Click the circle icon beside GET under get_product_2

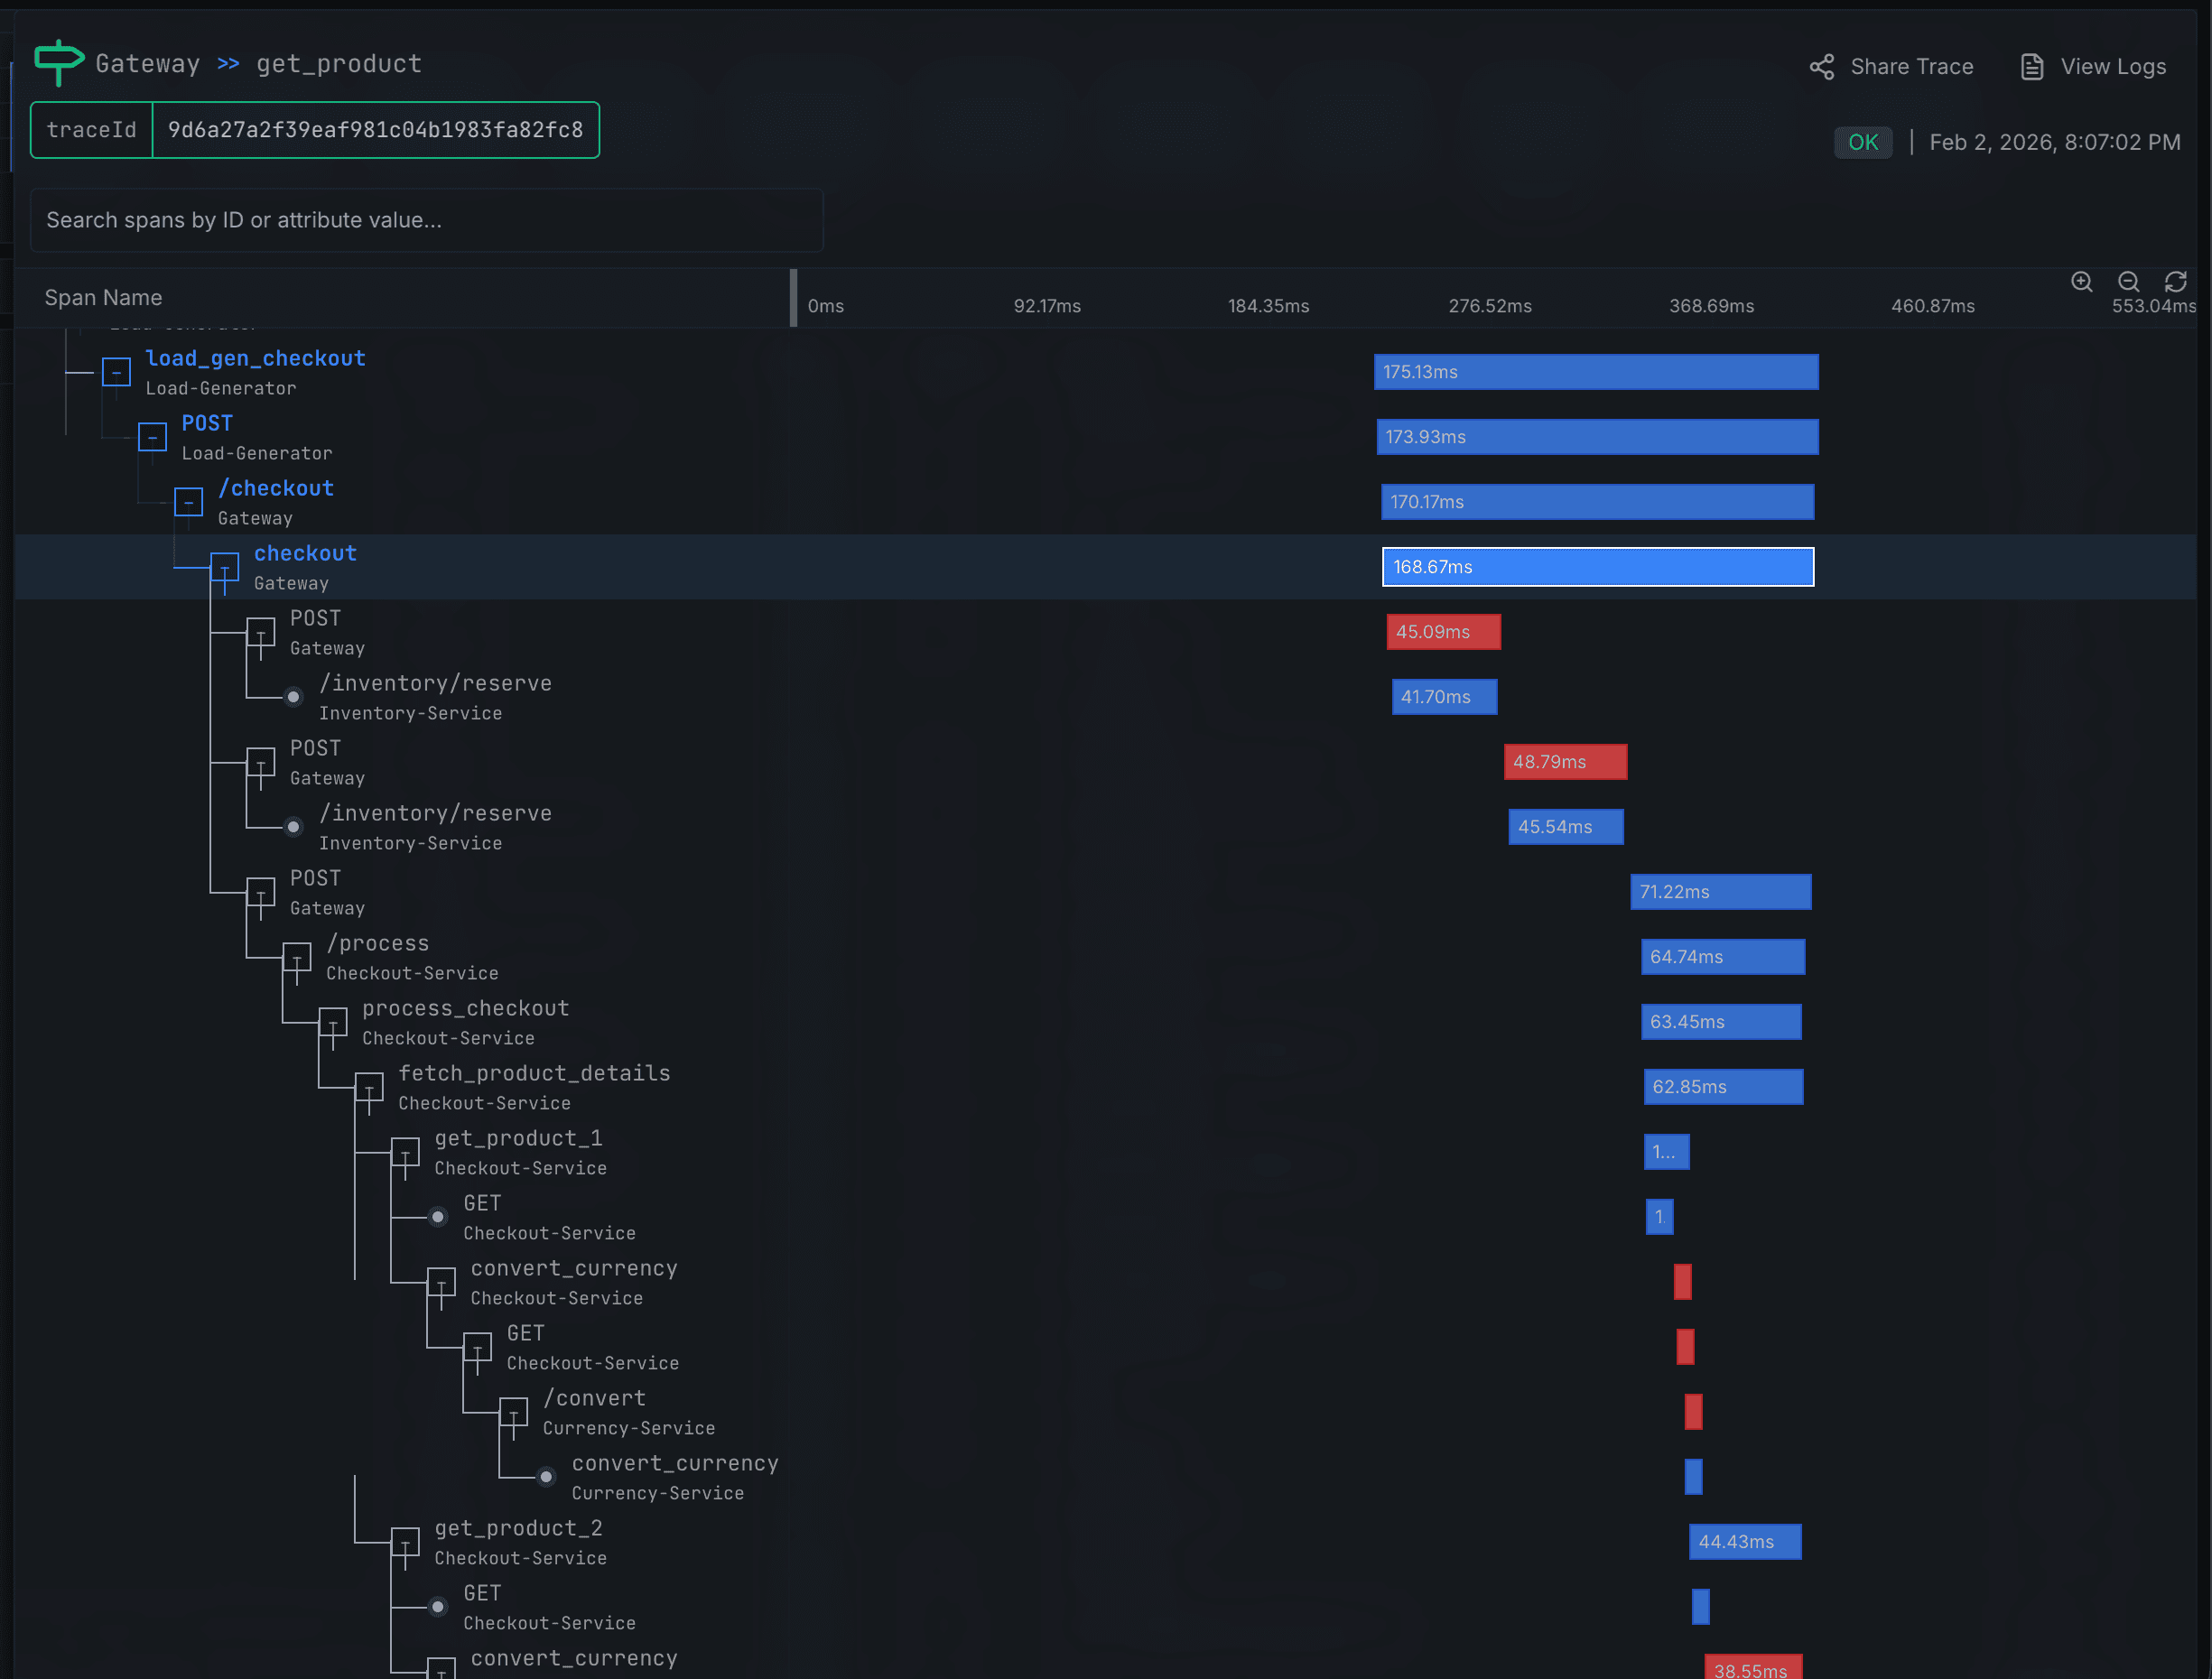point(438,1607)
